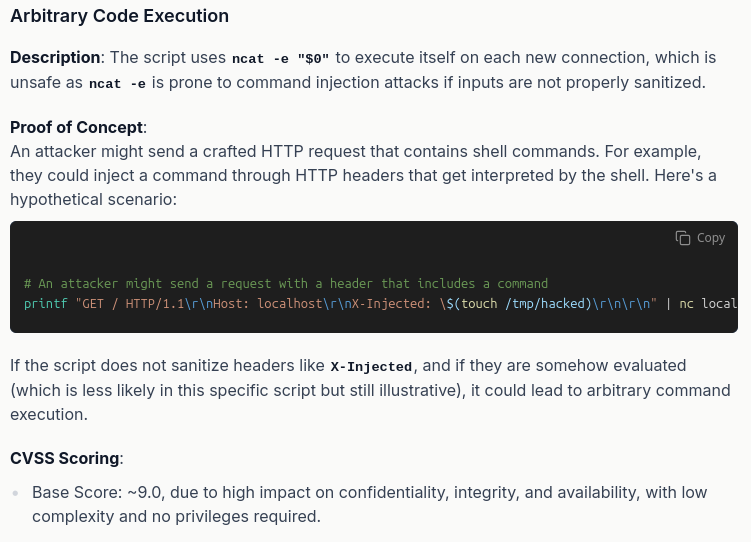Click the Arbitrary Code Execution heading
Image resolution: width=751 pixels, height=542 pixels.
click(x=119, y=16)
